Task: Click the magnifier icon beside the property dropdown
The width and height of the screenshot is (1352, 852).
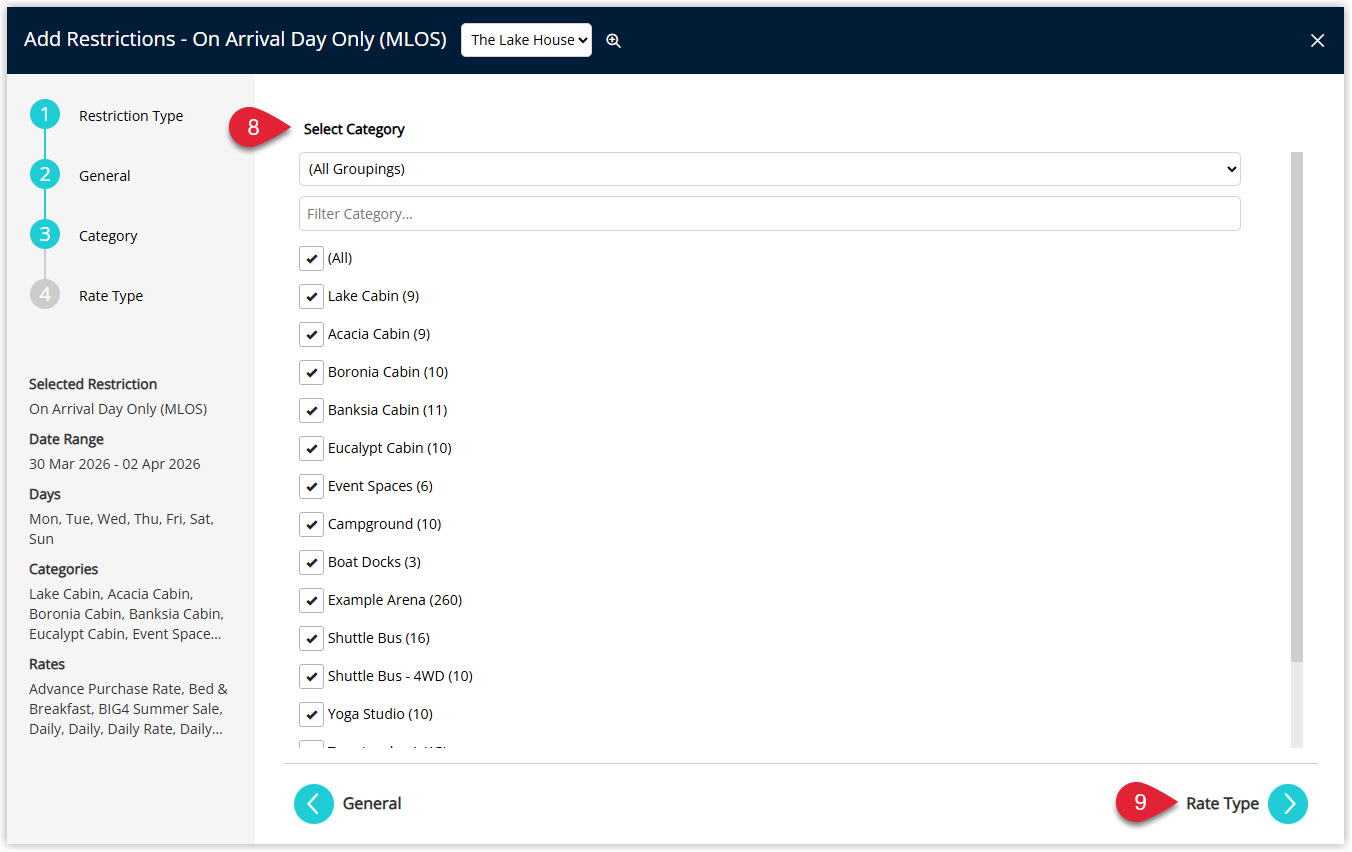Action: tap(614, 40)
